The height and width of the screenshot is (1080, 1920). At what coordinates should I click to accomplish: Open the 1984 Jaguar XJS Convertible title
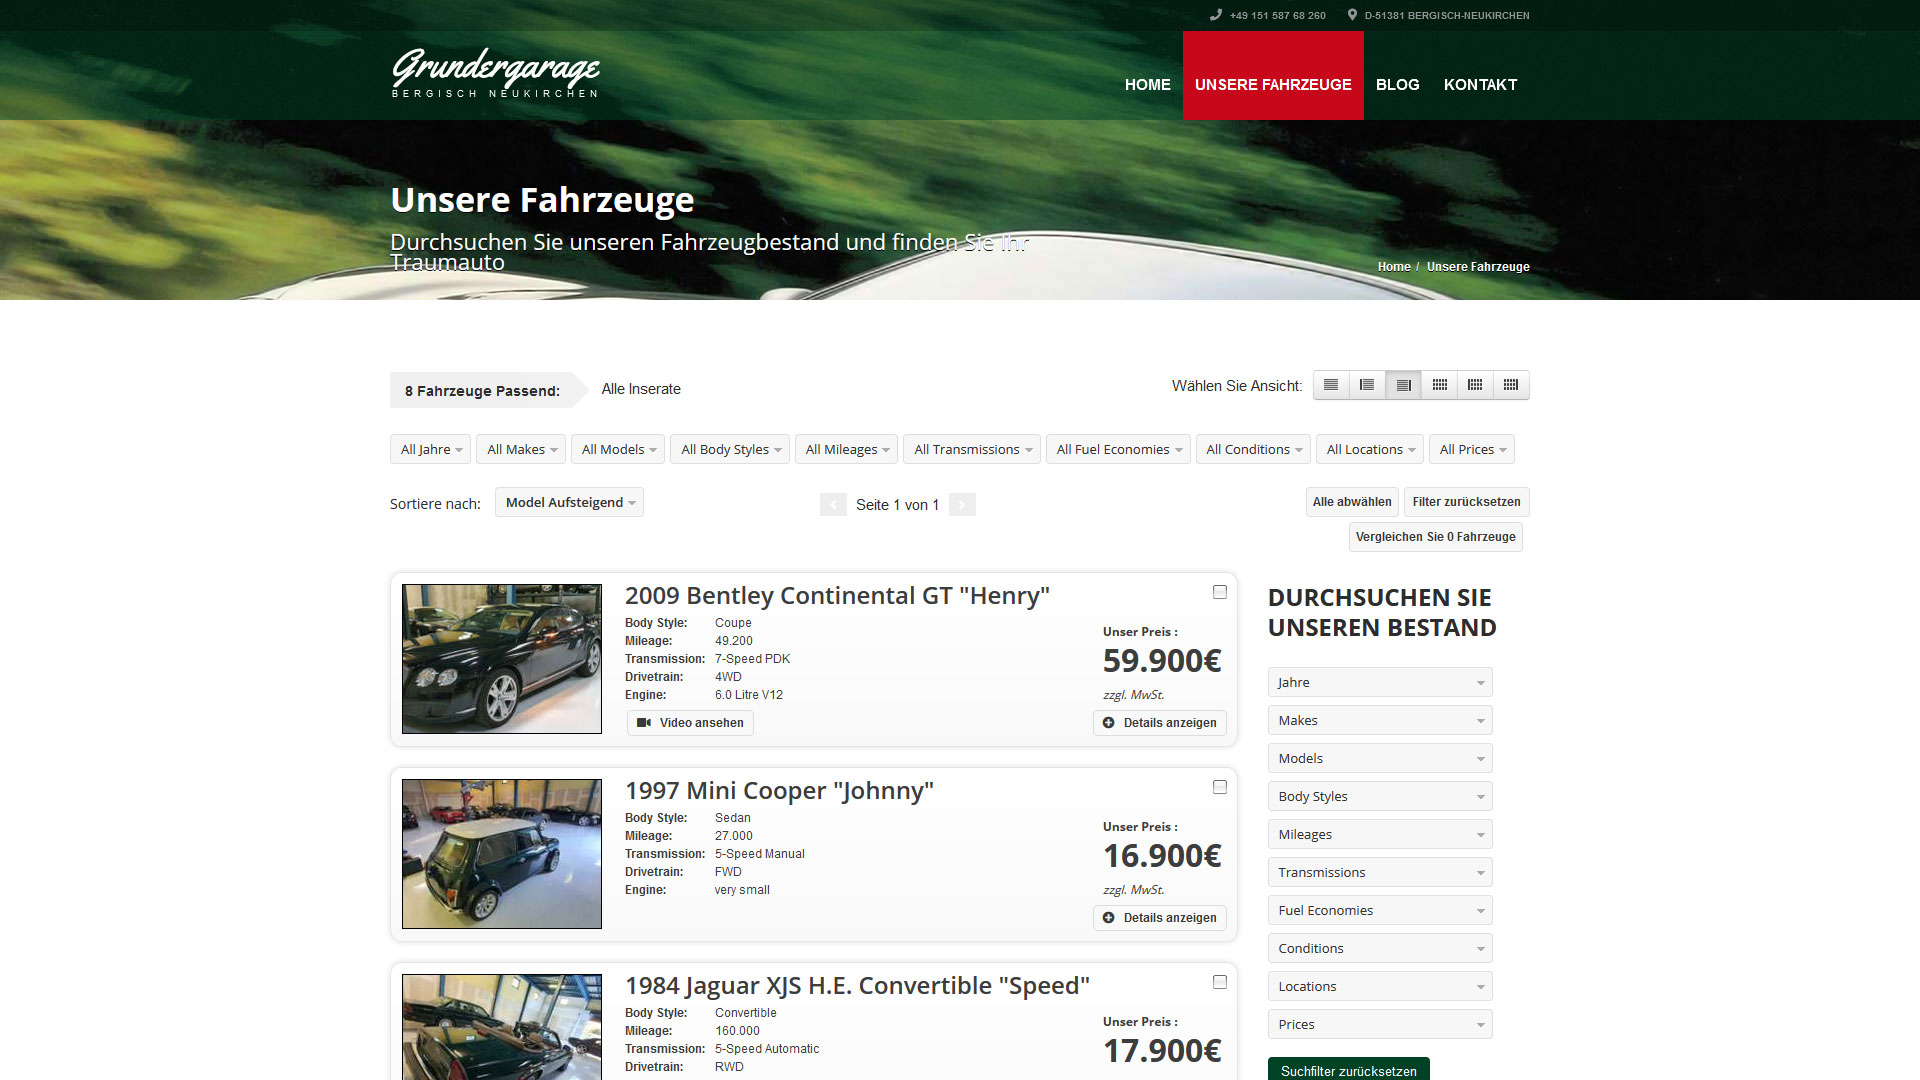pyautogui.click(x=857, y=986)
